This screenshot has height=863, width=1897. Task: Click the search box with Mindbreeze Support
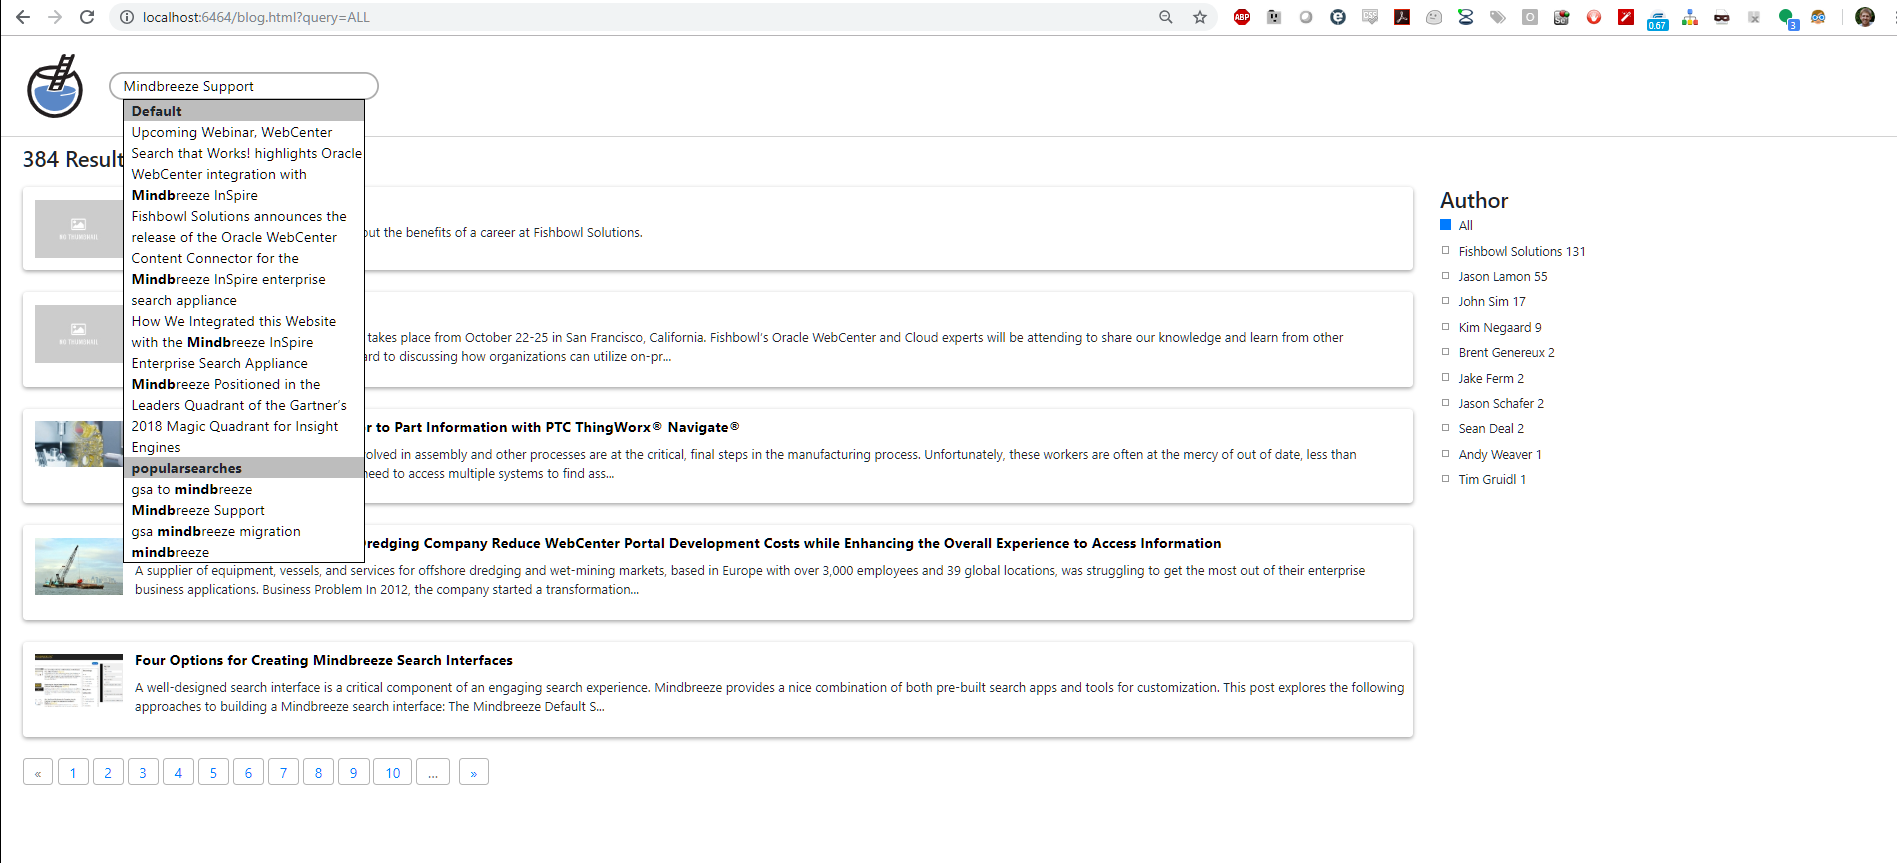(x=244, y=86)
